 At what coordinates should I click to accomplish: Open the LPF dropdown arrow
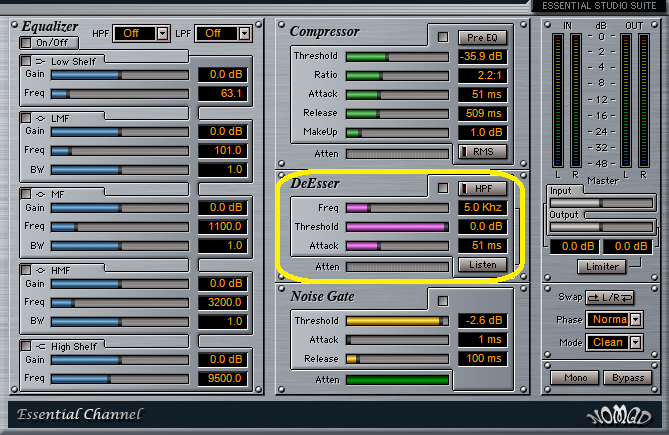[x=244, y=33]
